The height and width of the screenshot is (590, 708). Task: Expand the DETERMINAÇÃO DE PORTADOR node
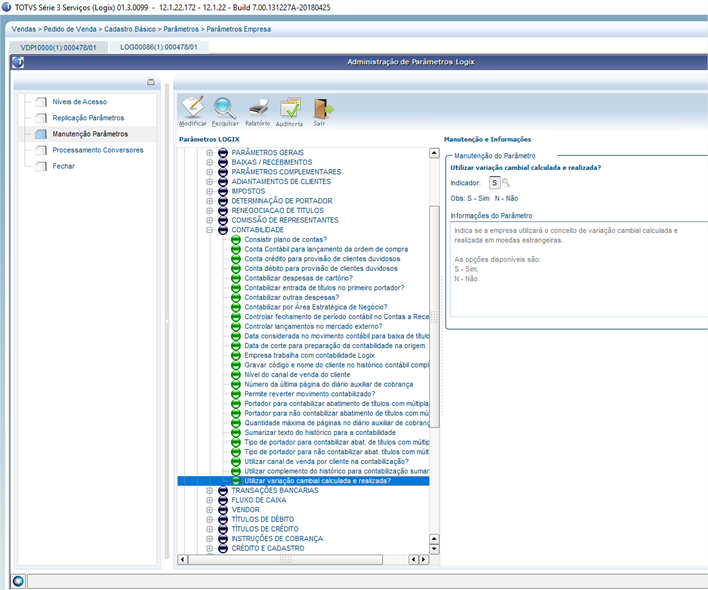(x=210, y=201)
